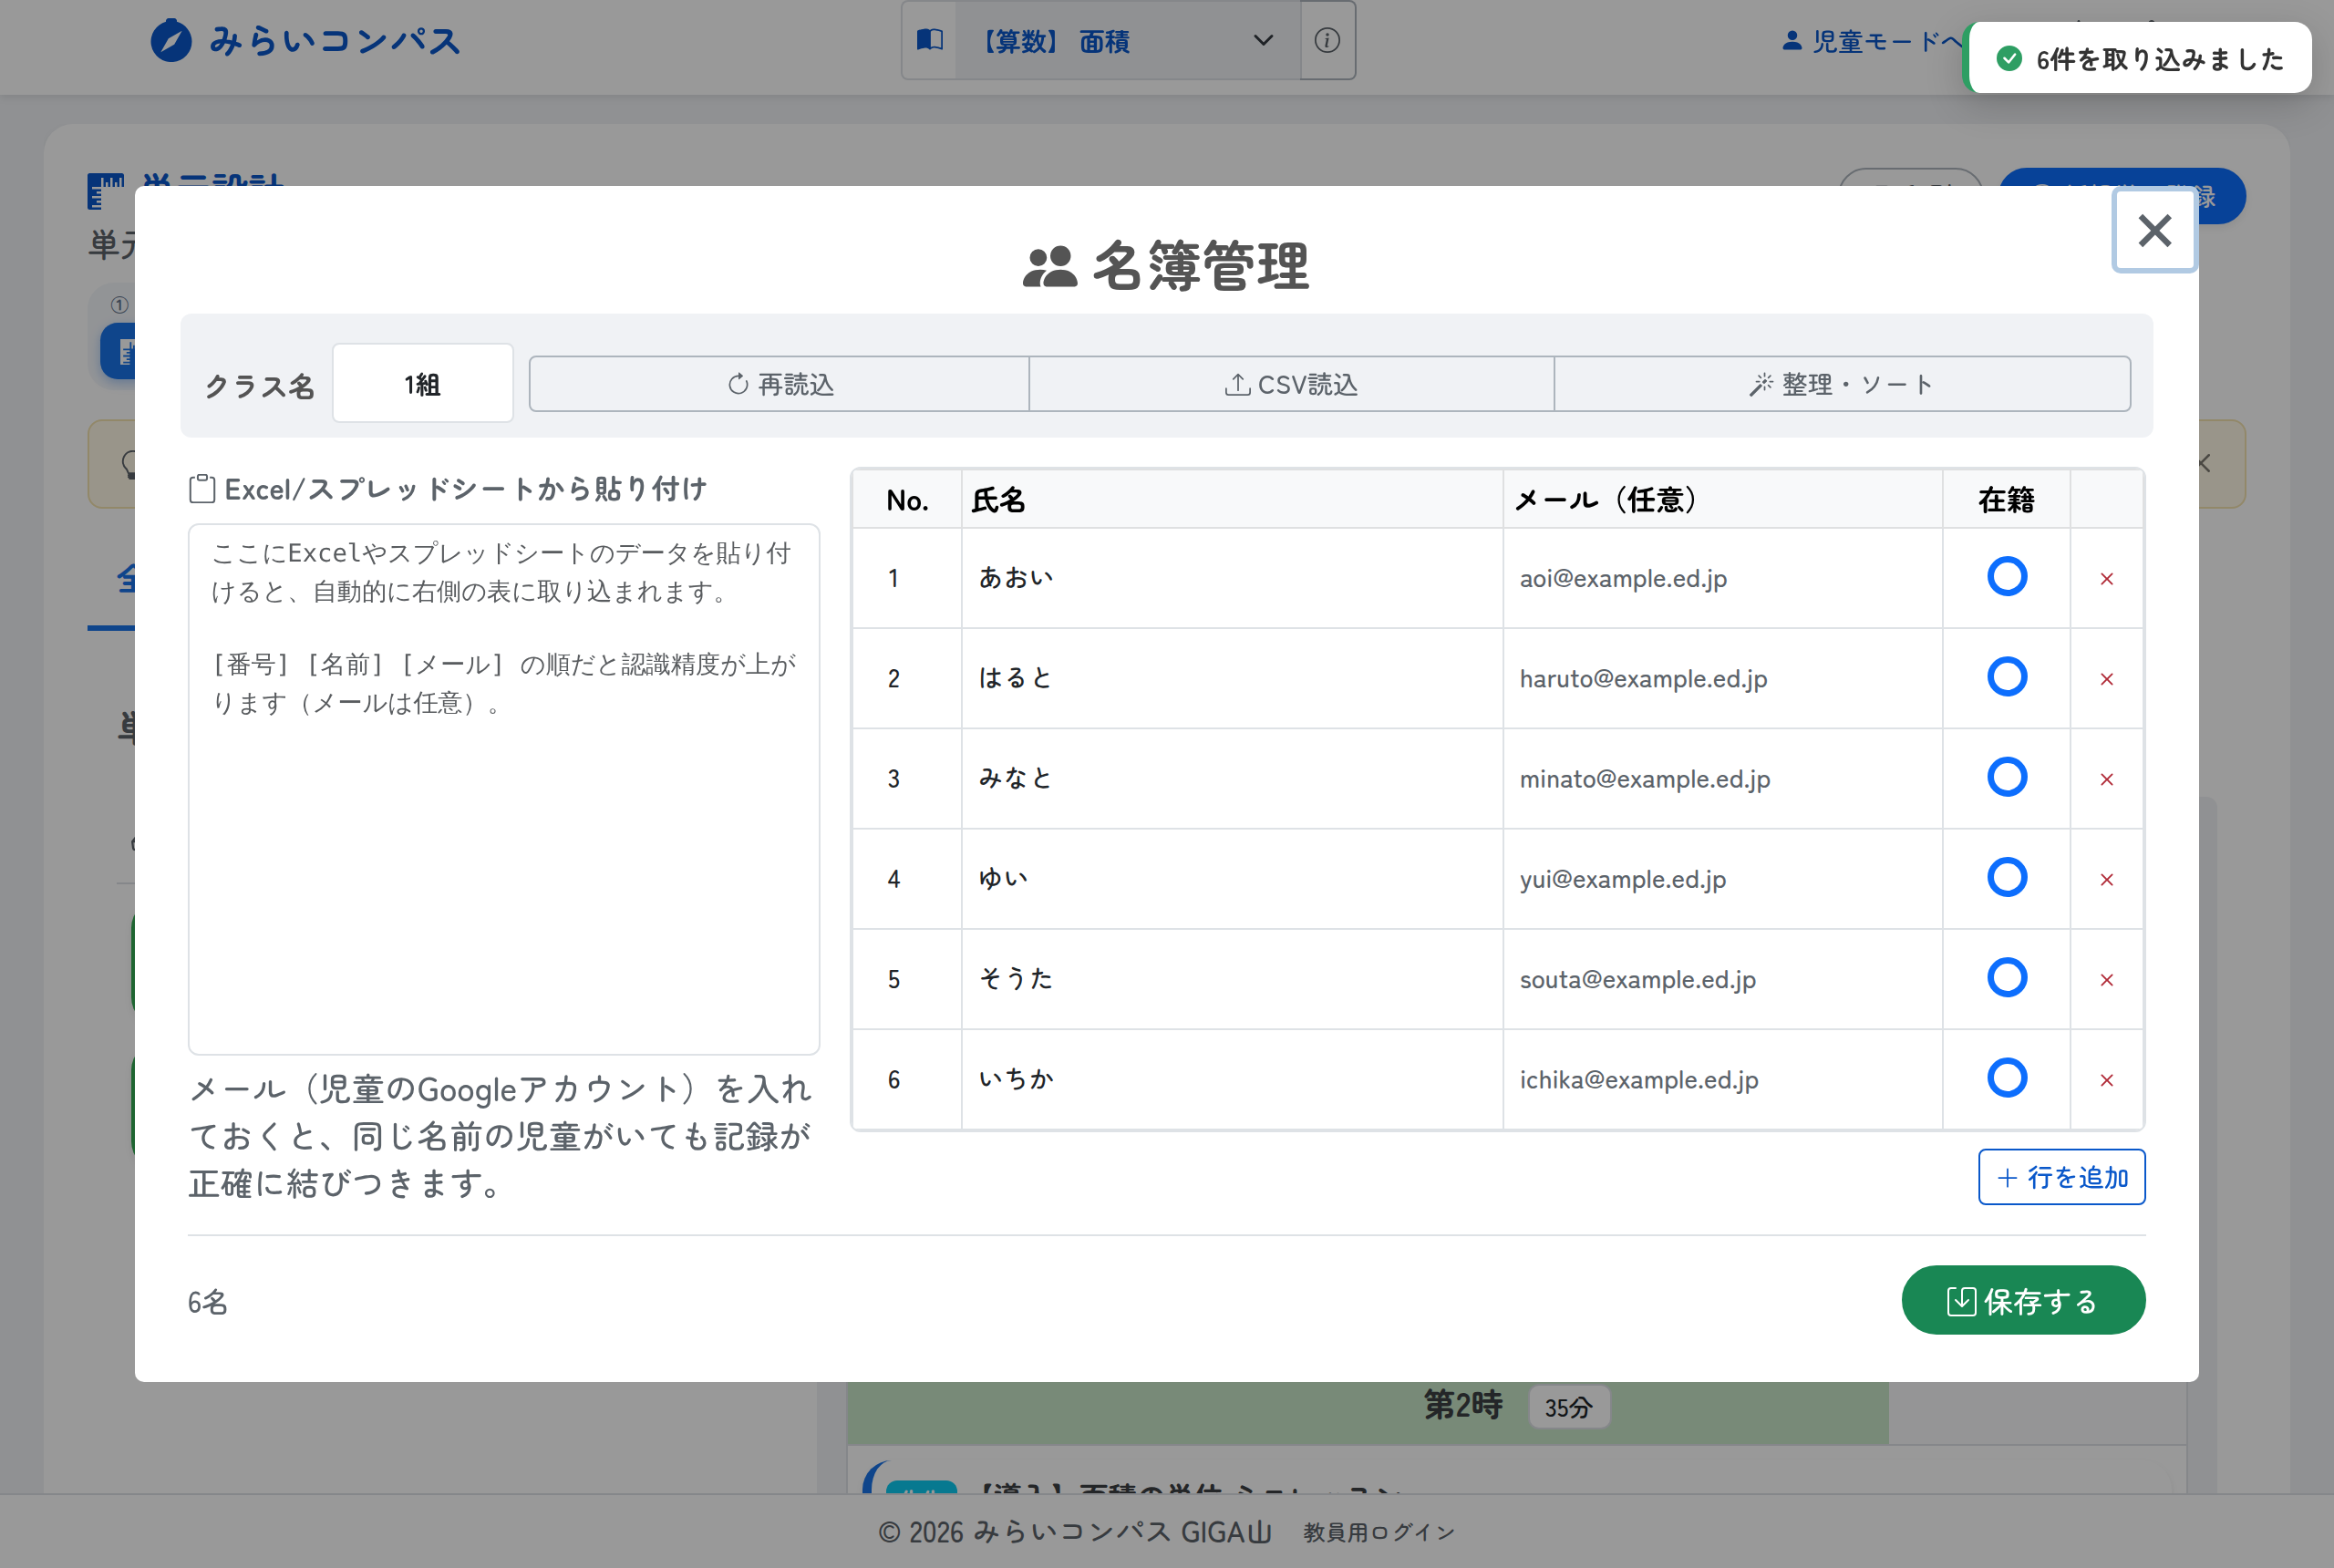Open the 【算数】面積 unit dropdown

click(1127, 40)
